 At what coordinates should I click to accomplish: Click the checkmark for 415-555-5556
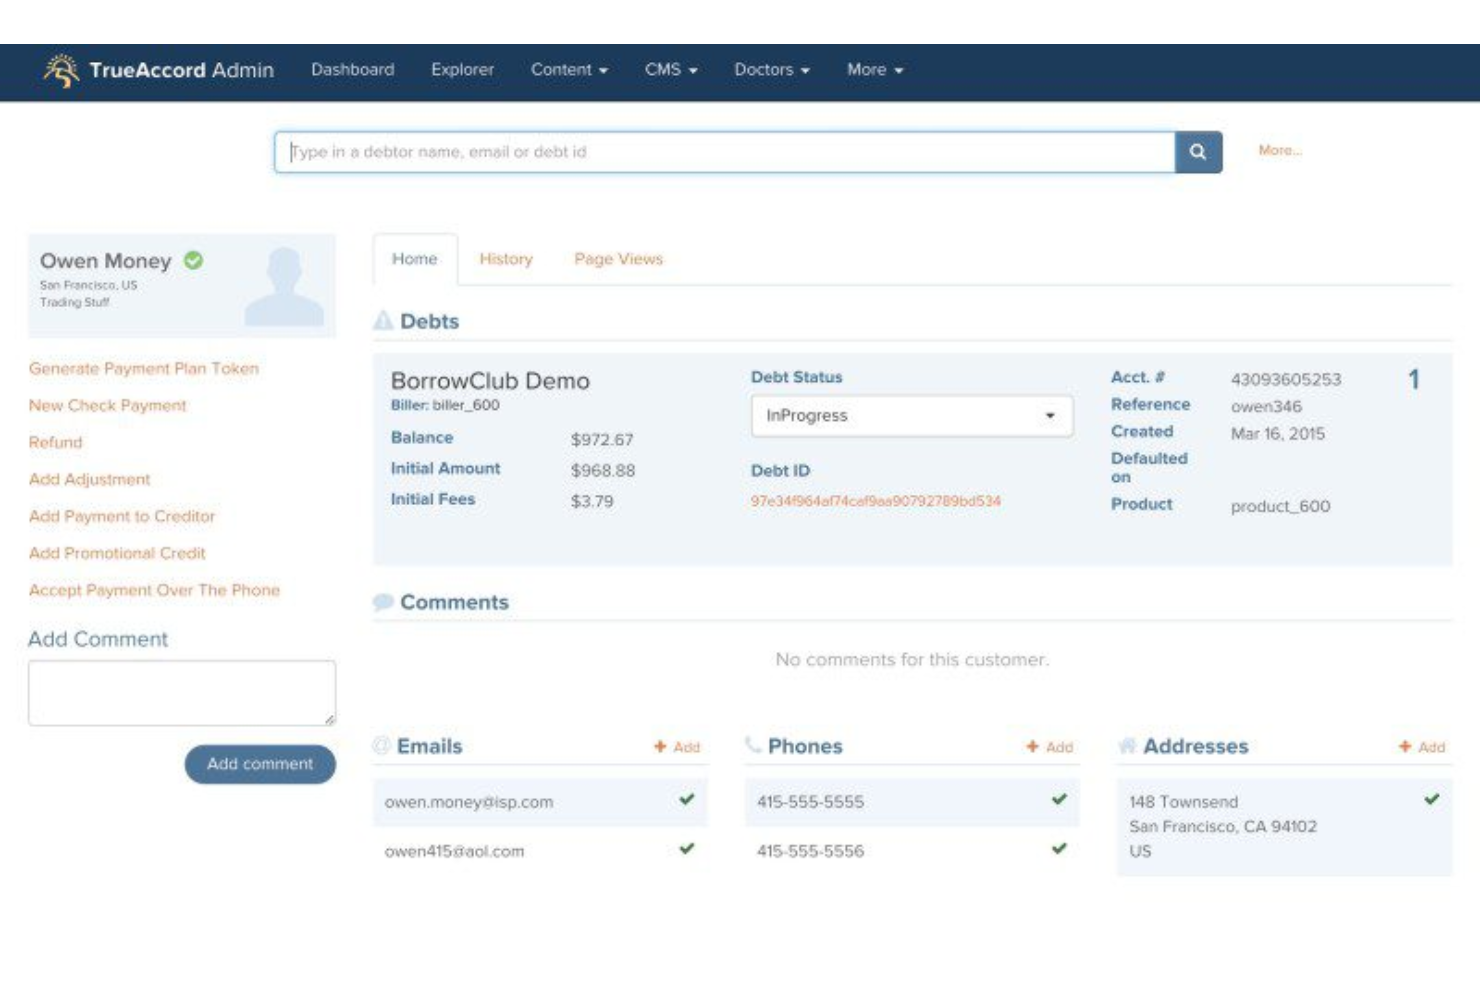point(1059,848)
